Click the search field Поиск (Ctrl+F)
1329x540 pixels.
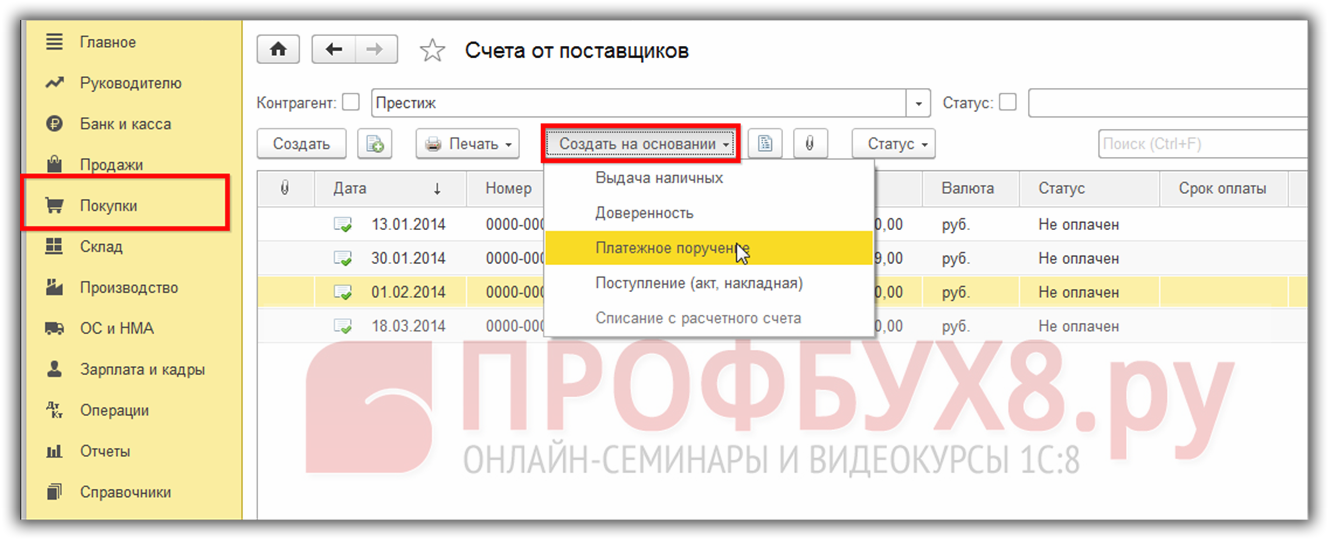1200,144
